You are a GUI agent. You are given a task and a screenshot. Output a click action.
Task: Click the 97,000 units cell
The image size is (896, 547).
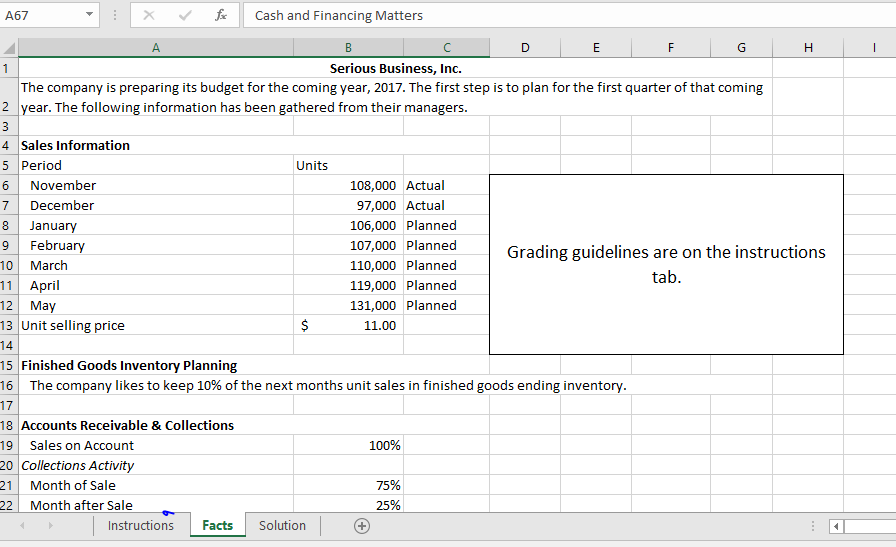[348, 205]
